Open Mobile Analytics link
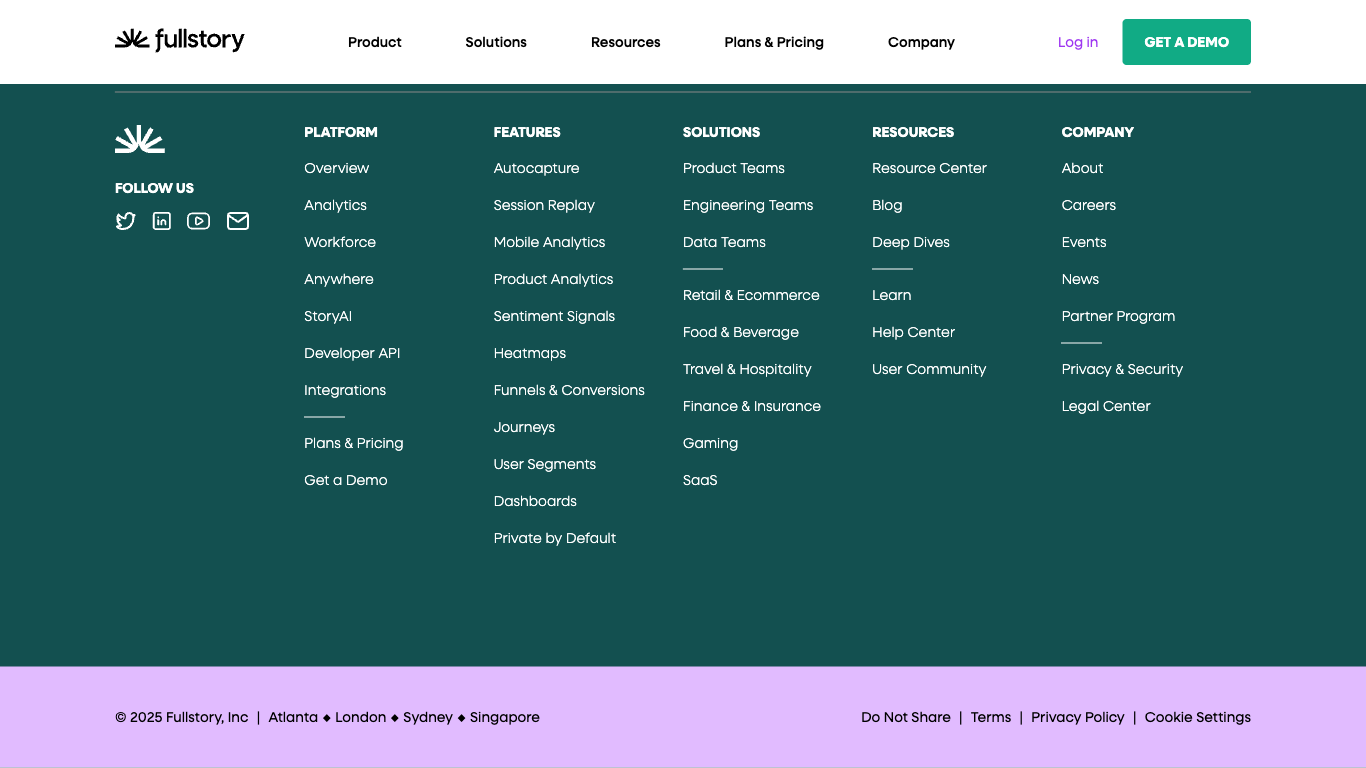This screenshot has height=768, width=1366. (549, 242)
